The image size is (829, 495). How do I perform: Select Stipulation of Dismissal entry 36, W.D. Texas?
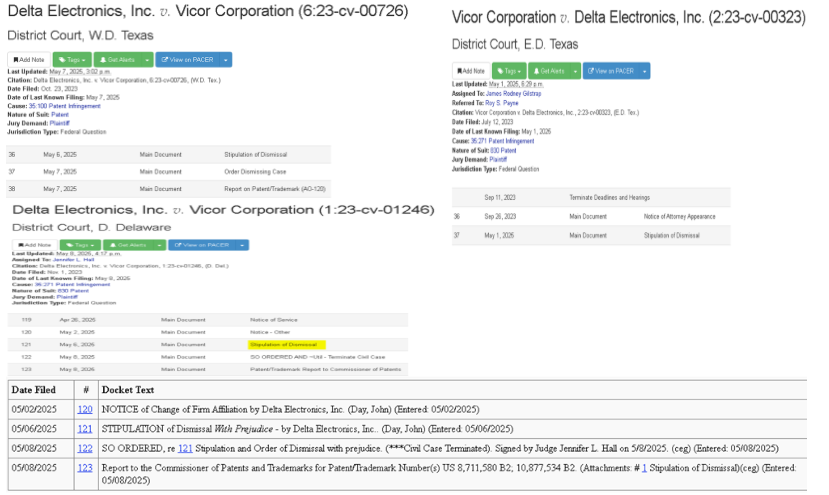click(x=169, y=154)
